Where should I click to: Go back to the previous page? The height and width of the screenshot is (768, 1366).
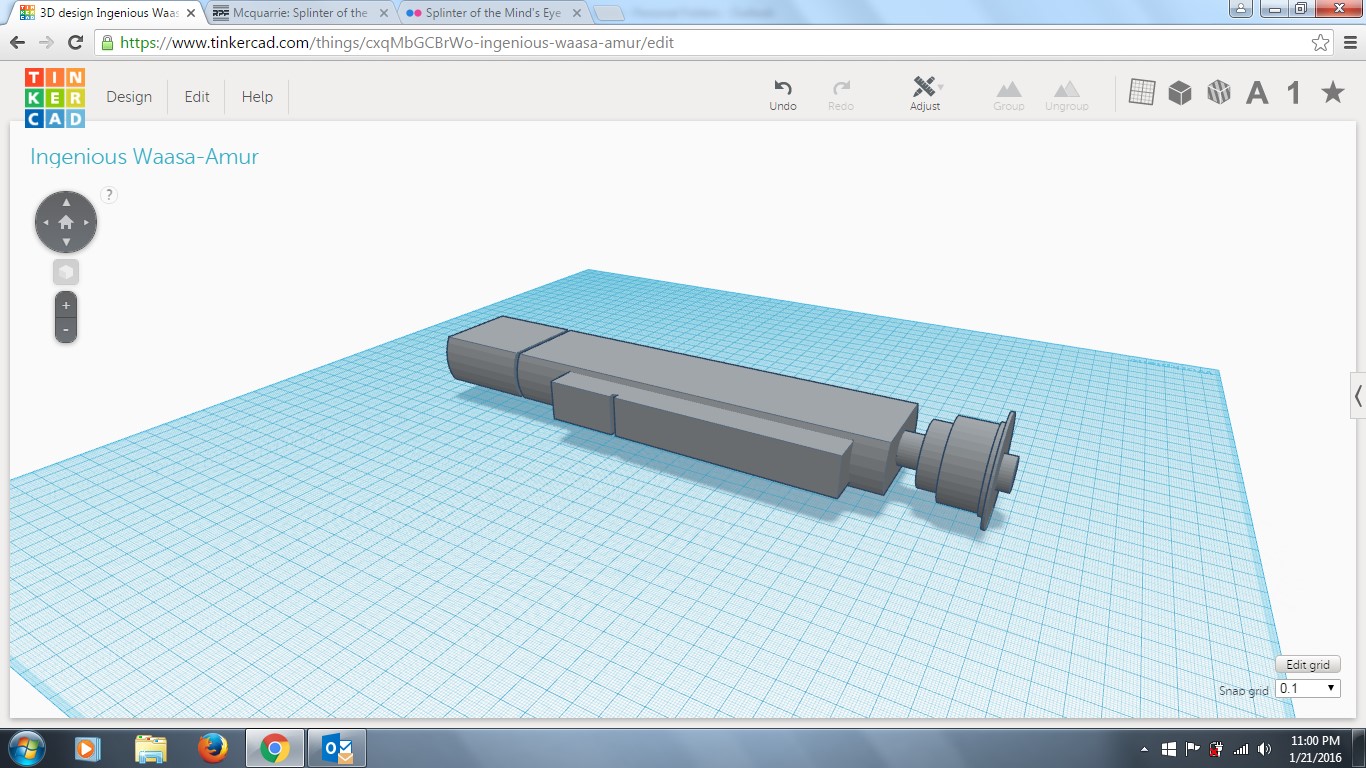point(18,43)
